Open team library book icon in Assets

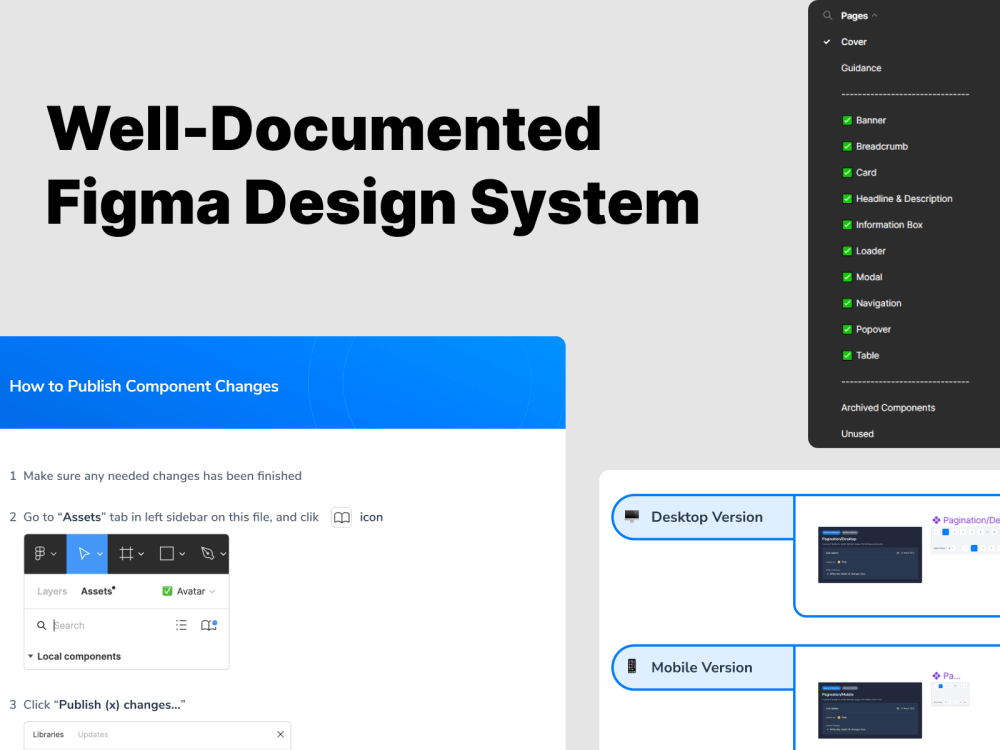coord(209,626)
